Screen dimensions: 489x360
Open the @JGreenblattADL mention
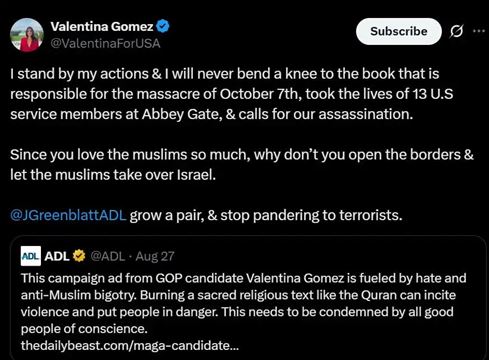68,215
